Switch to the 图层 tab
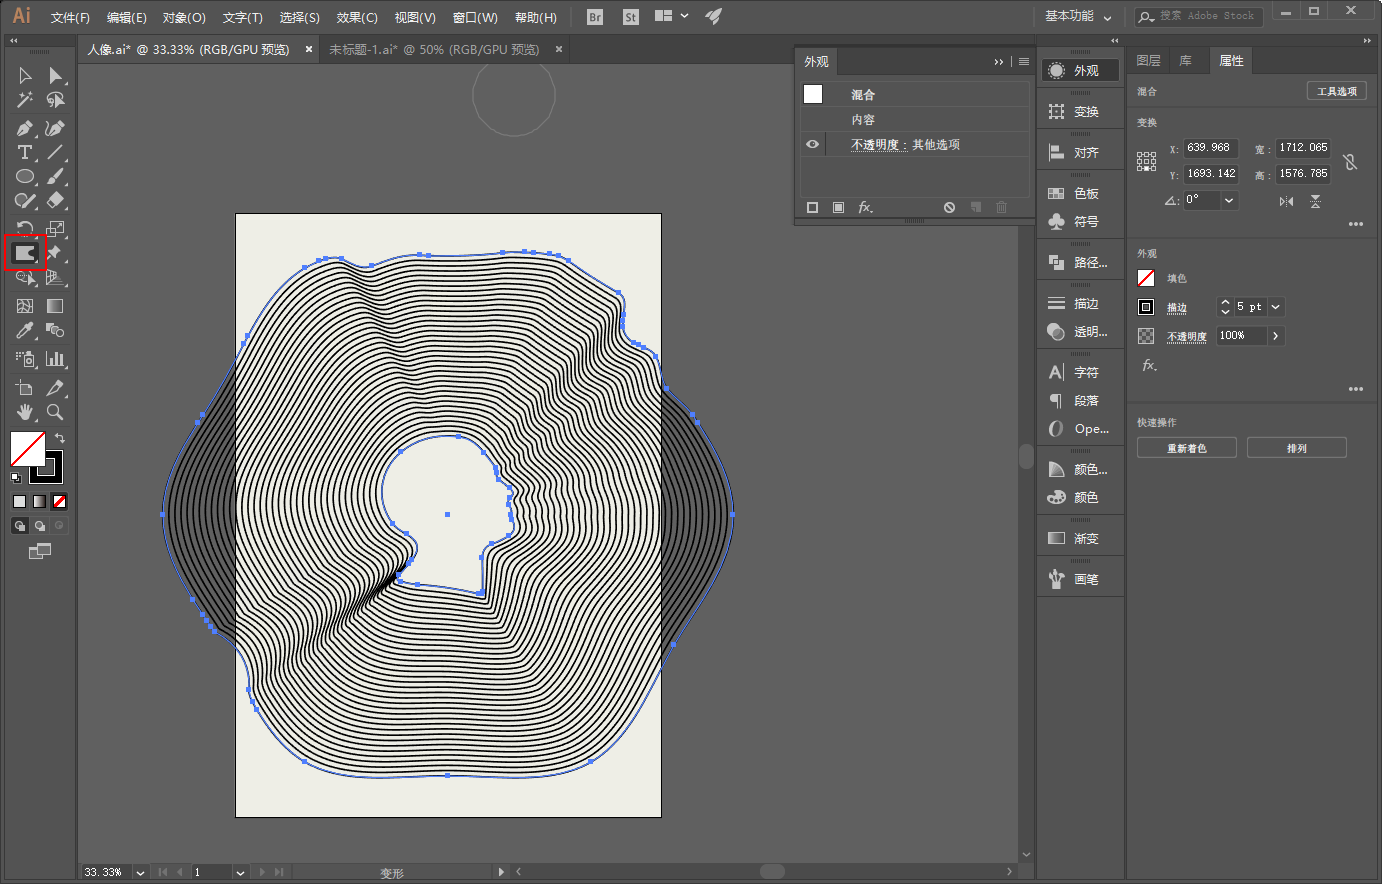1382x884 pixels. click(1148, 61)
